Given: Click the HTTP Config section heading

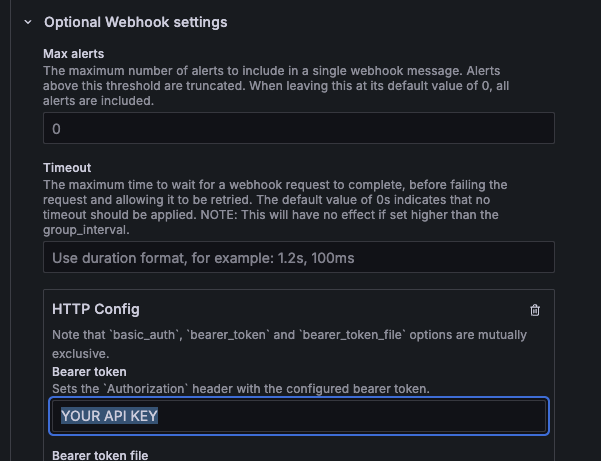Looking at the screenshot, I should 96,309.
